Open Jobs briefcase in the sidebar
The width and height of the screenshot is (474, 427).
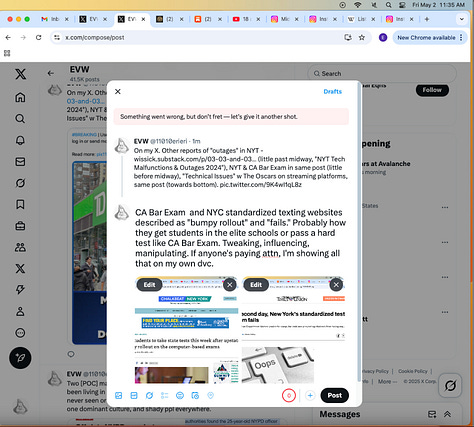pyautogui.click(x=20, y=226)
